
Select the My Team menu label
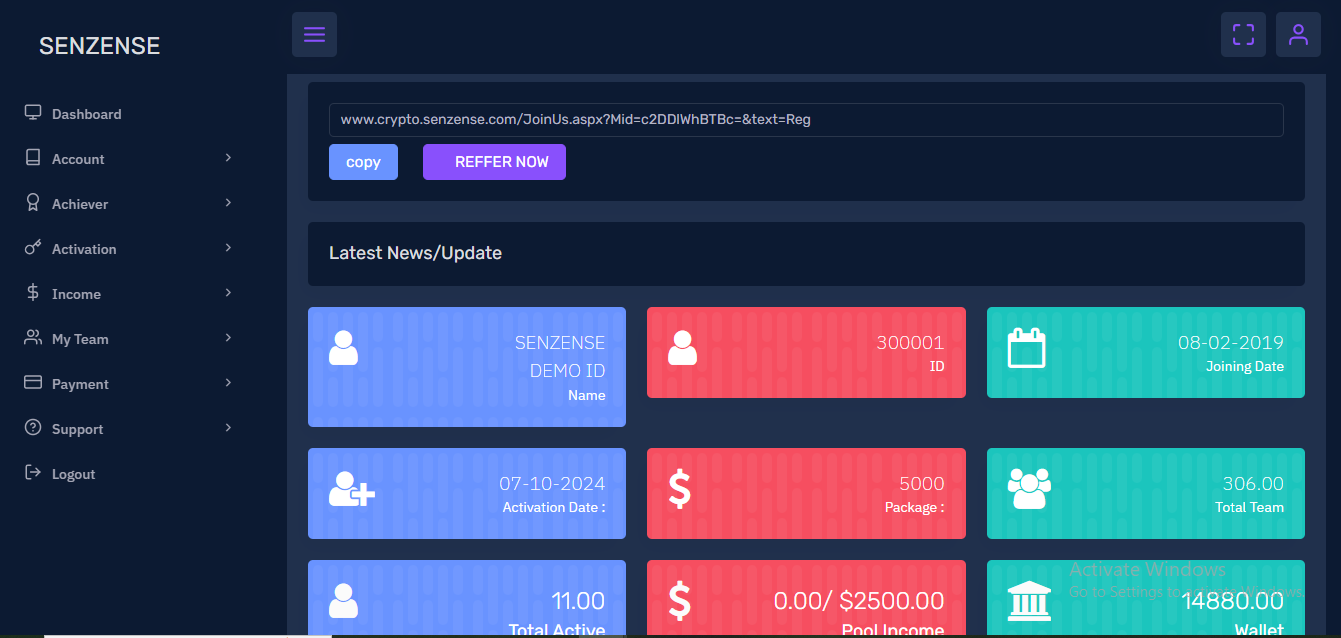80,339
